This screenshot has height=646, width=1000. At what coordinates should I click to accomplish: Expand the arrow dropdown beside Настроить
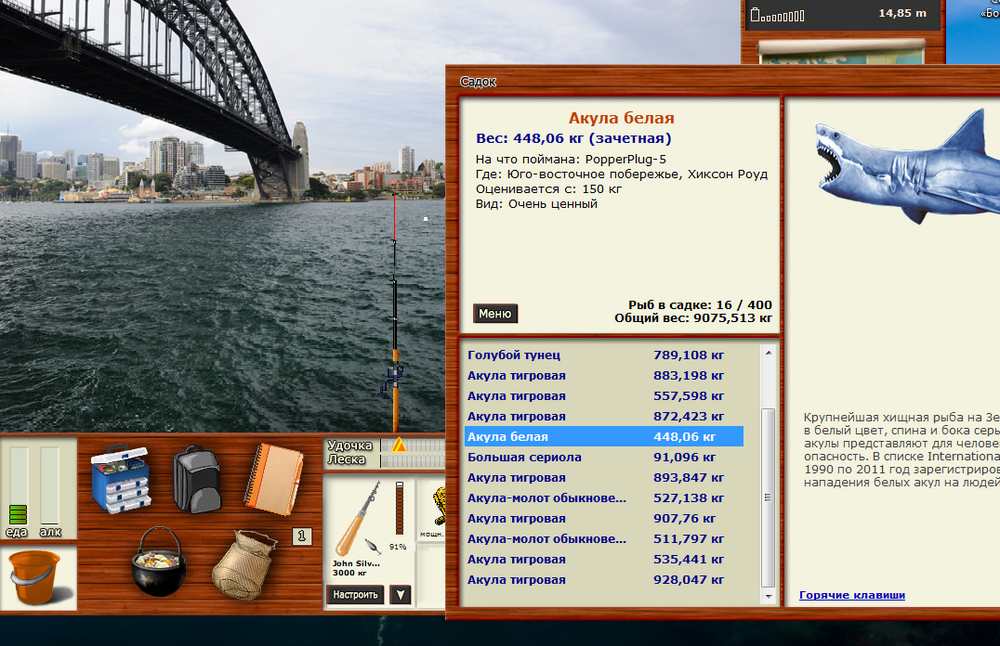click(400, 595)
